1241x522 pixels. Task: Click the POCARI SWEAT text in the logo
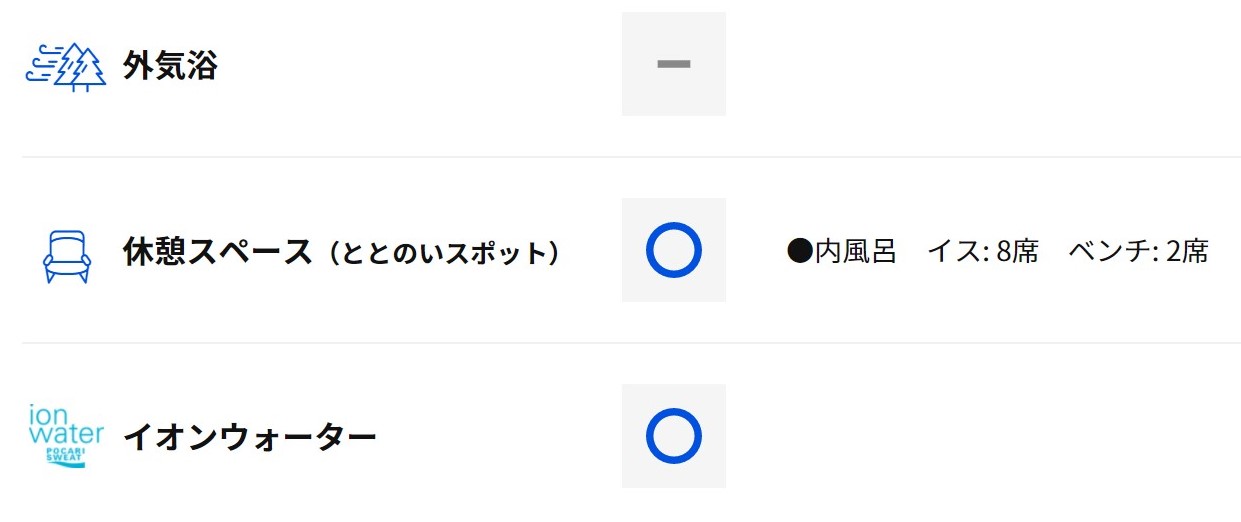click(x=67, y=455)
